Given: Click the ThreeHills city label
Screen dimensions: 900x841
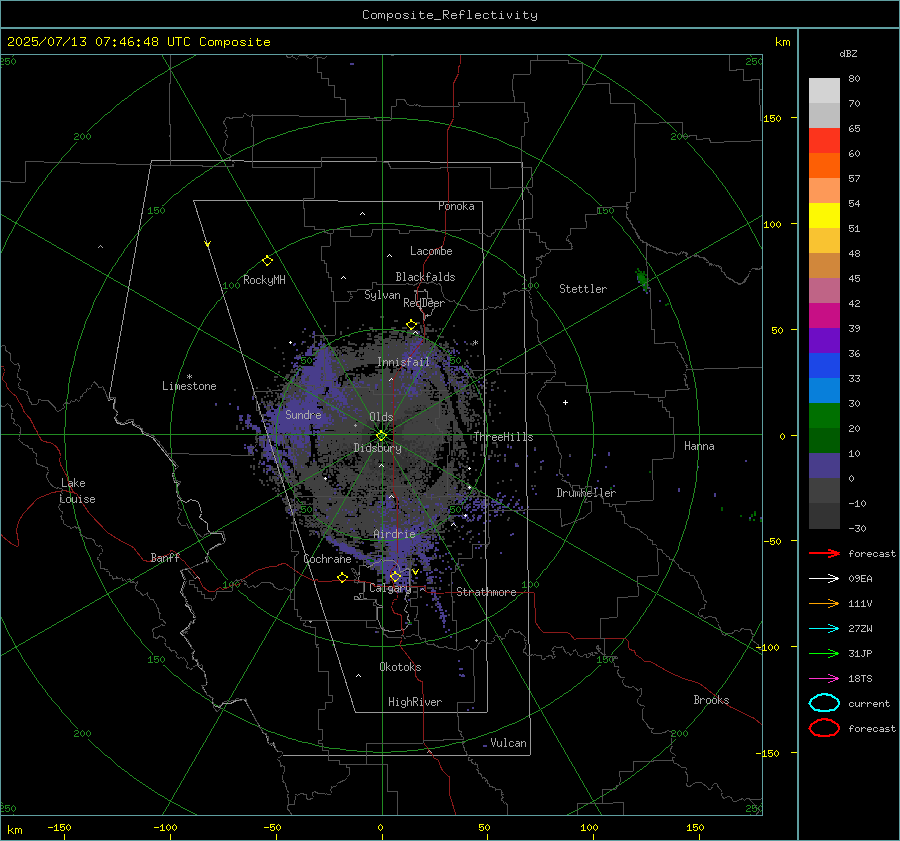Looking at the screenshot, I should tap(503, 437).
